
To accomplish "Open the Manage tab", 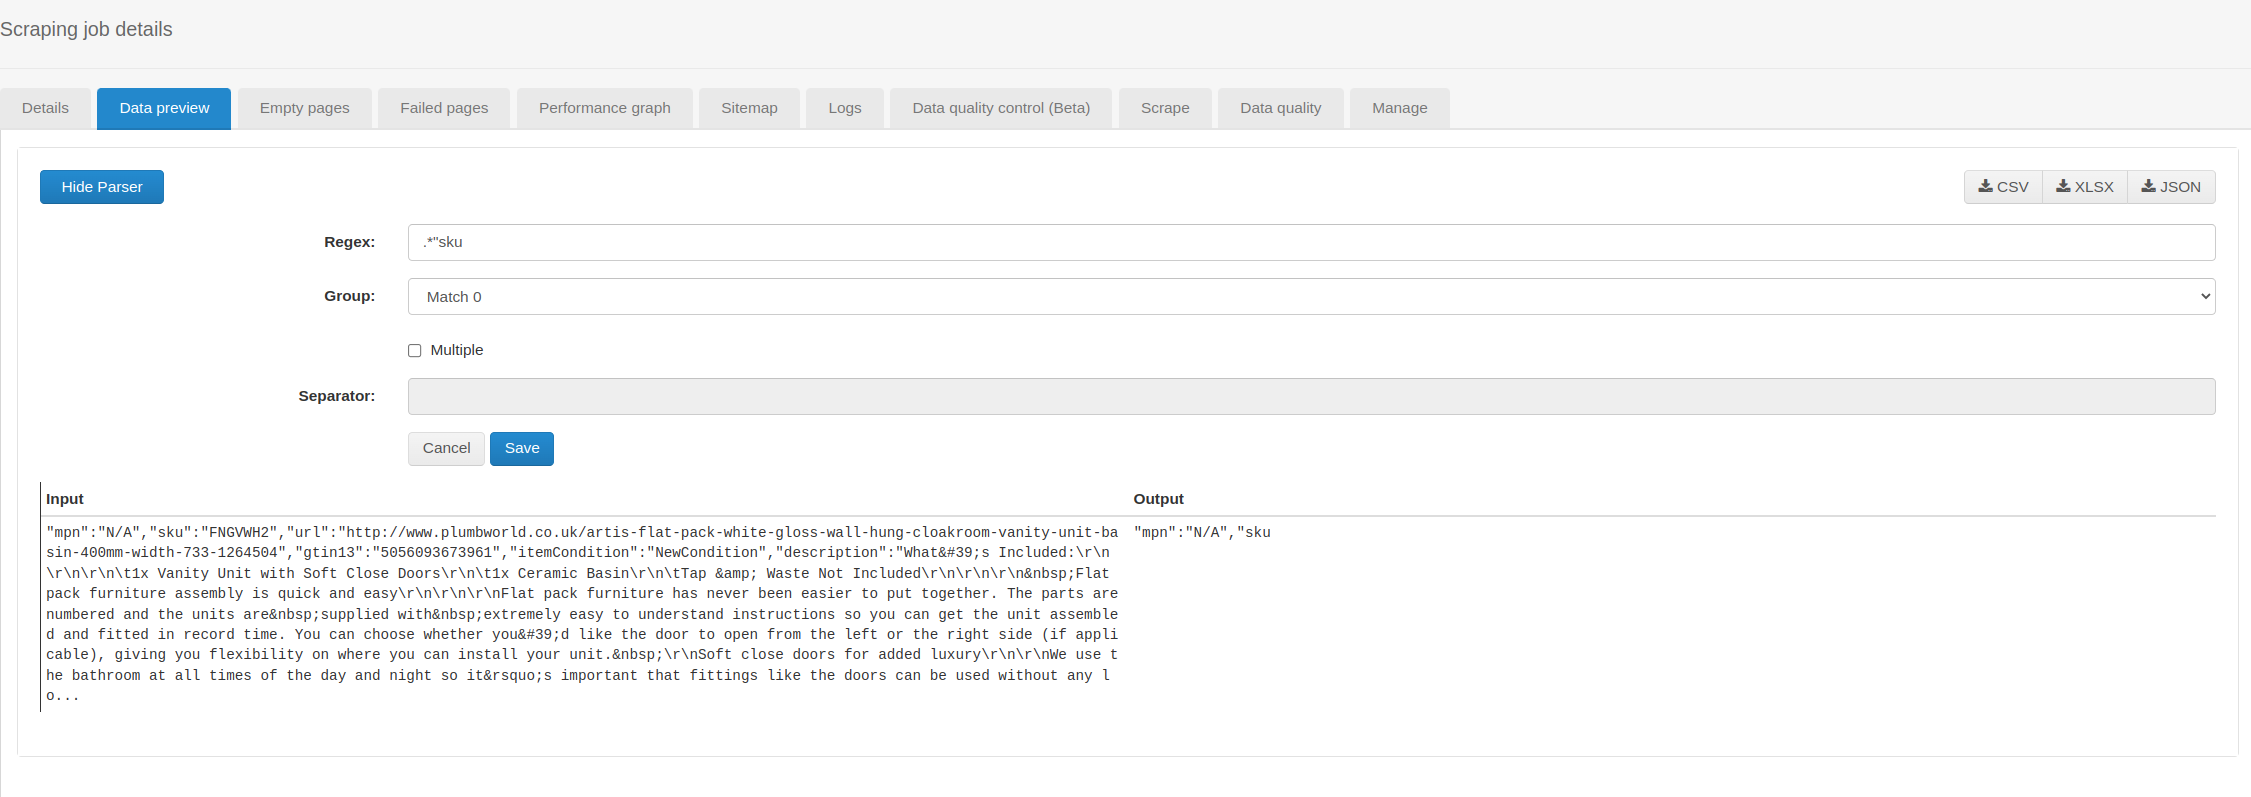I will click(1399, 108).
